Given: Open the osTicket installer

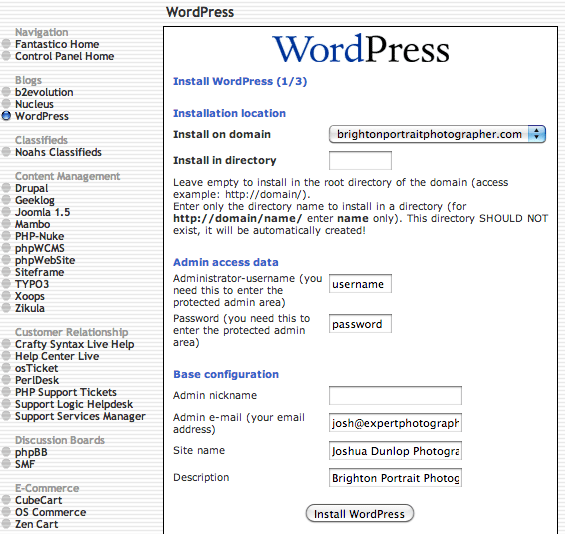Looking at the screenshot, I should click(x=36, y=368).
